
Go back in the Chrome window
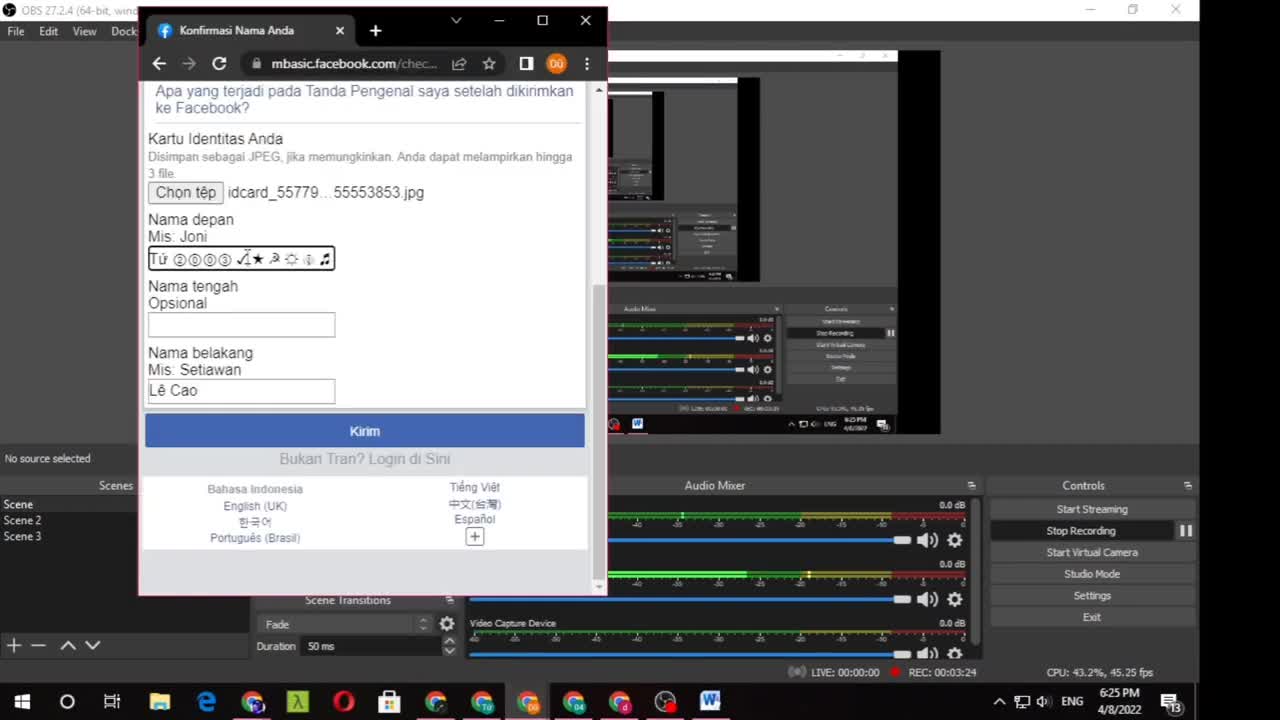click(x=159, y=63)
